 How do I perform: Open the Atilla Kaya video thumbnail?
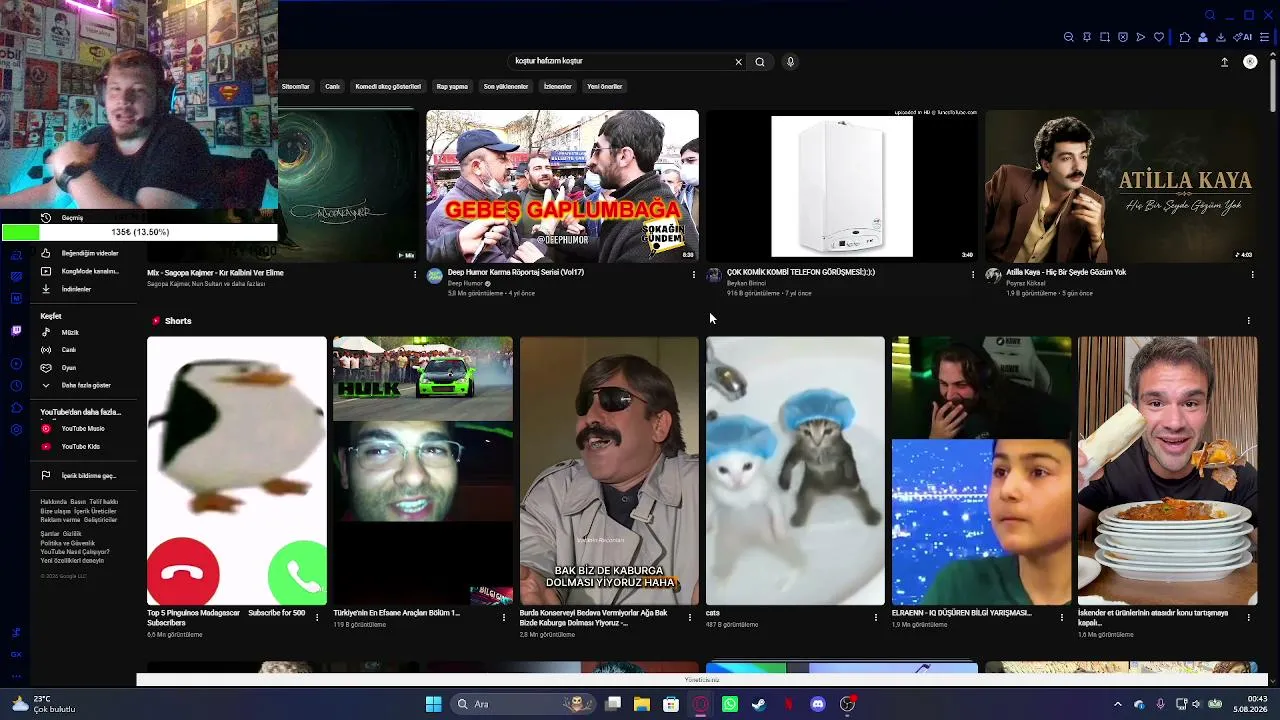tap(1121, 185)
